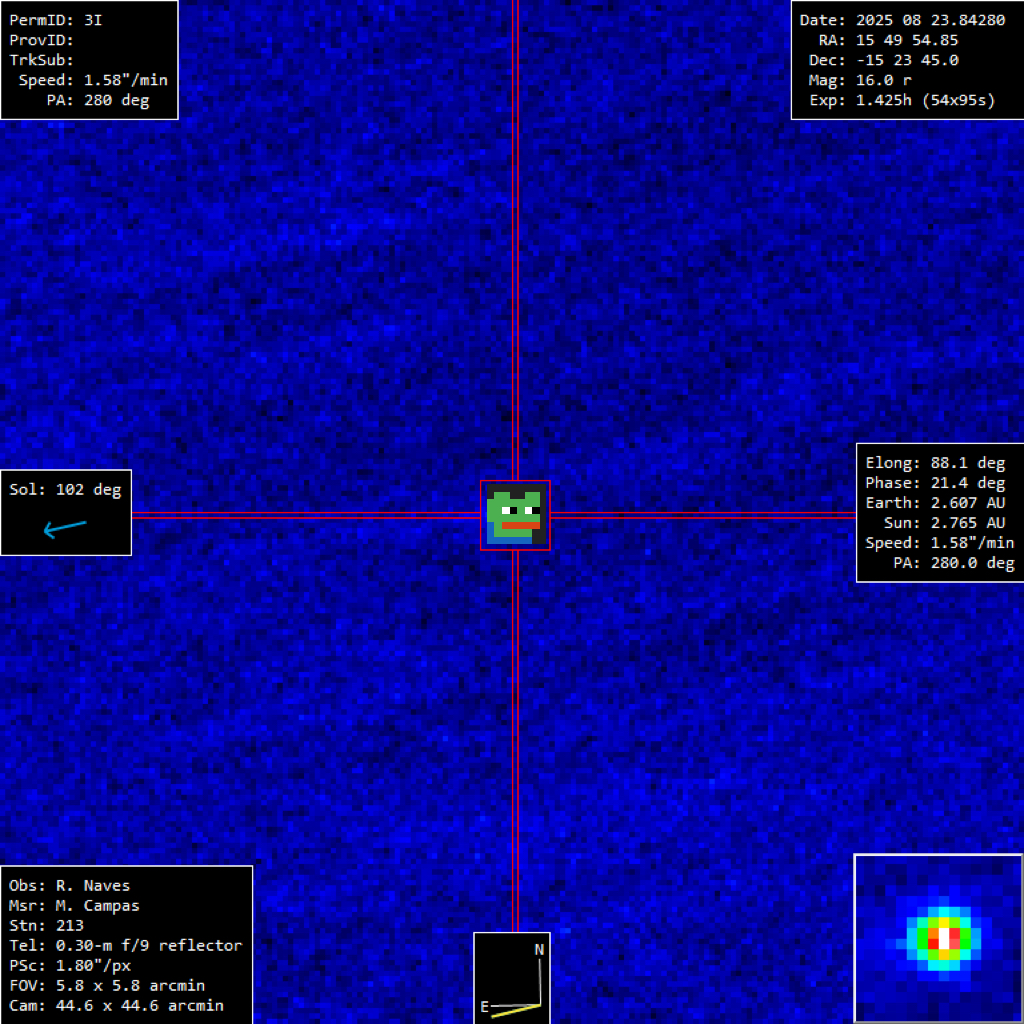Click the 'PermID: 3I' text
1024x1024 pixels.
click(56, 20)
